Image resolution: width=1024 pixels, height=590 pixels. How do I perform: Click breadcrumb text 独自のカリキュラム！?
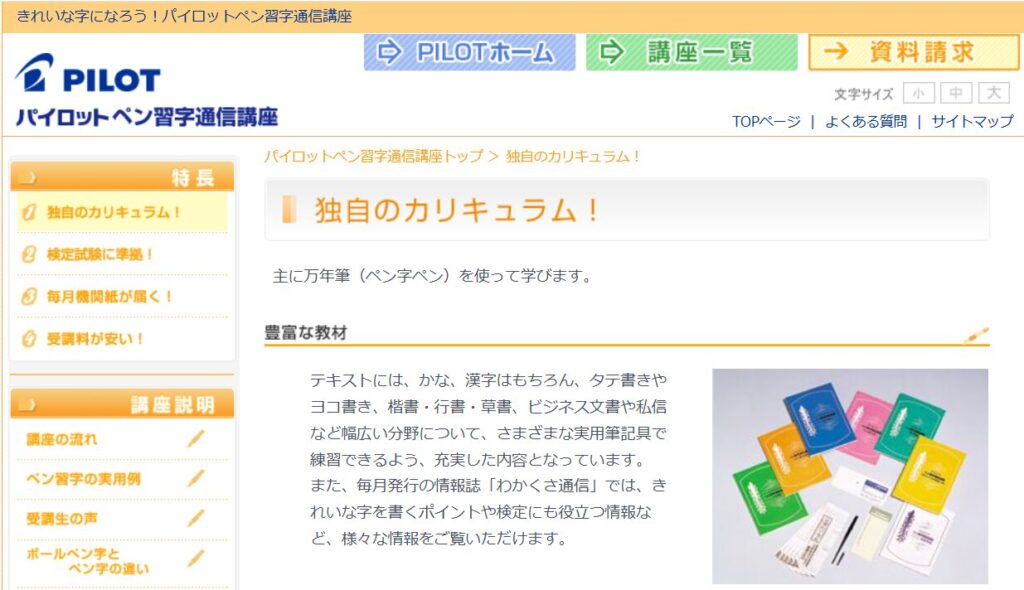573,156
